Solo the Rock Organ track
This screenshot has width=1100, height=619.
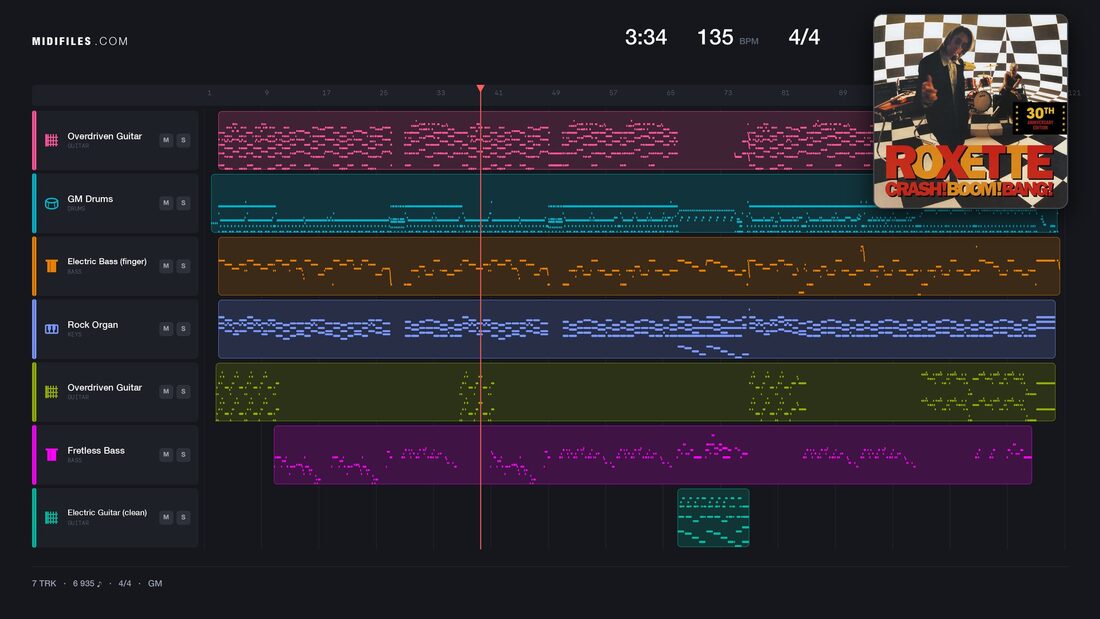[183, 328]
